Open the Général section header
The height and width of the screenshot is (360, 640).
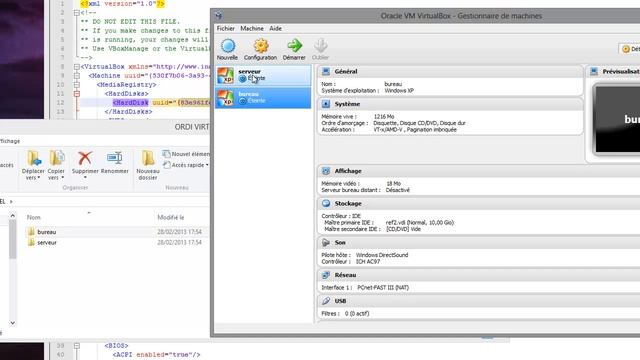point(450,71)
